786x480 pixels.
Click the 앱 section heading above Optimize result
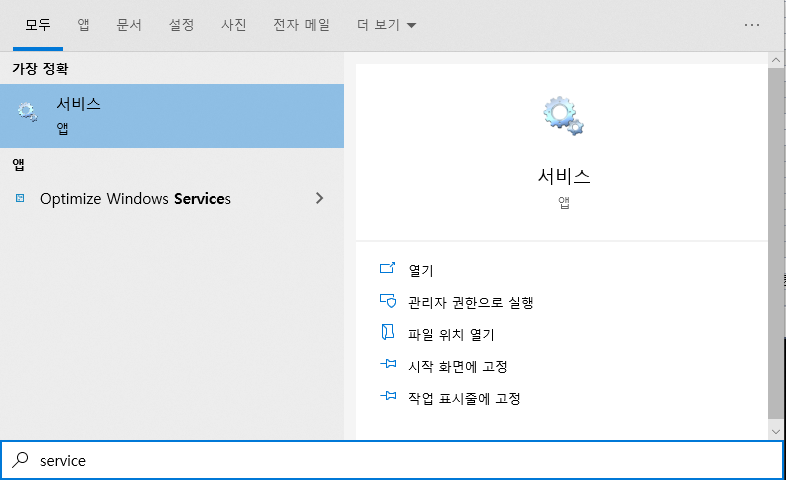coord(19,165)
